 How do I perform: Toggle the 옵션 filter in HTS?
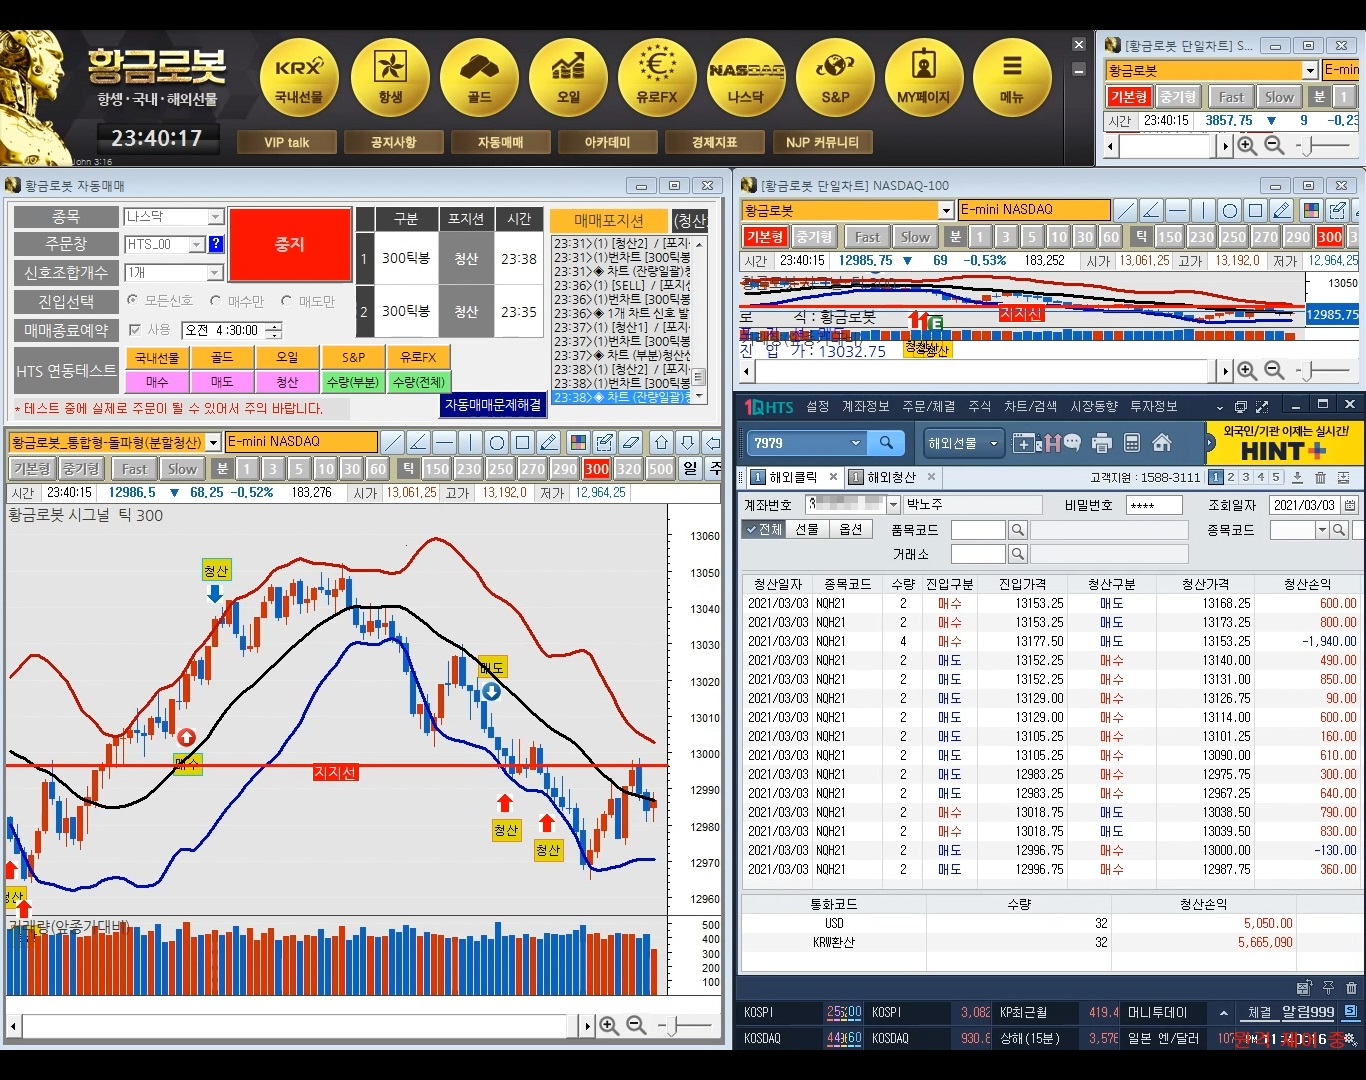tap(850, 529)
